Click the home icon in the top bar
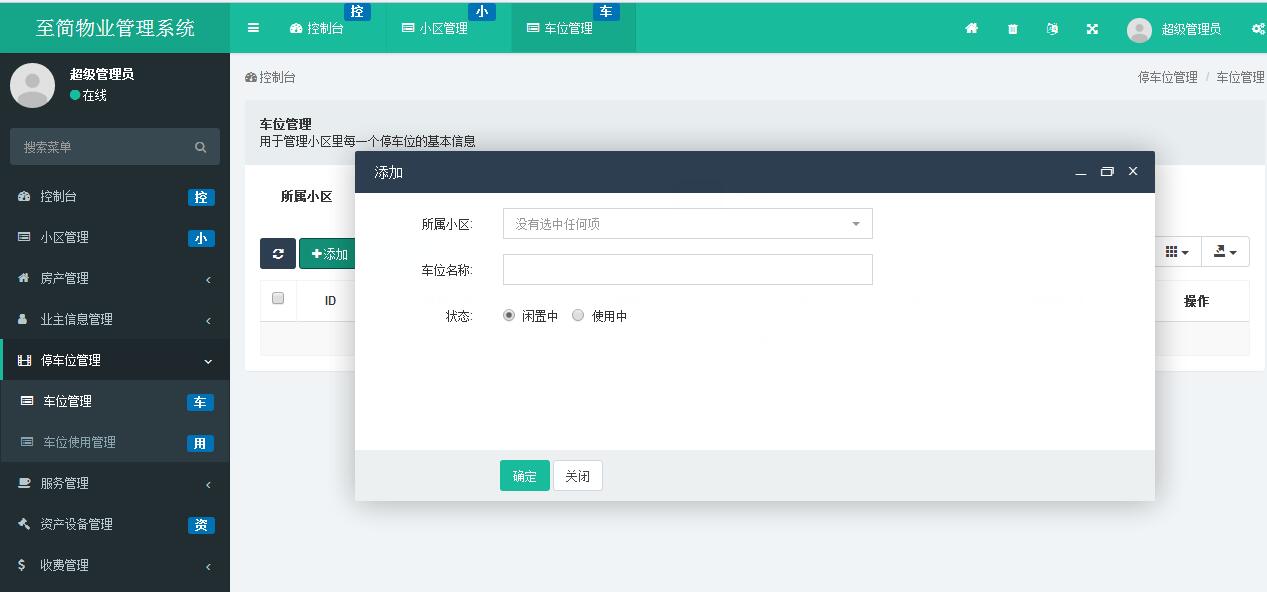1267x592 pixels. (971, 29)
